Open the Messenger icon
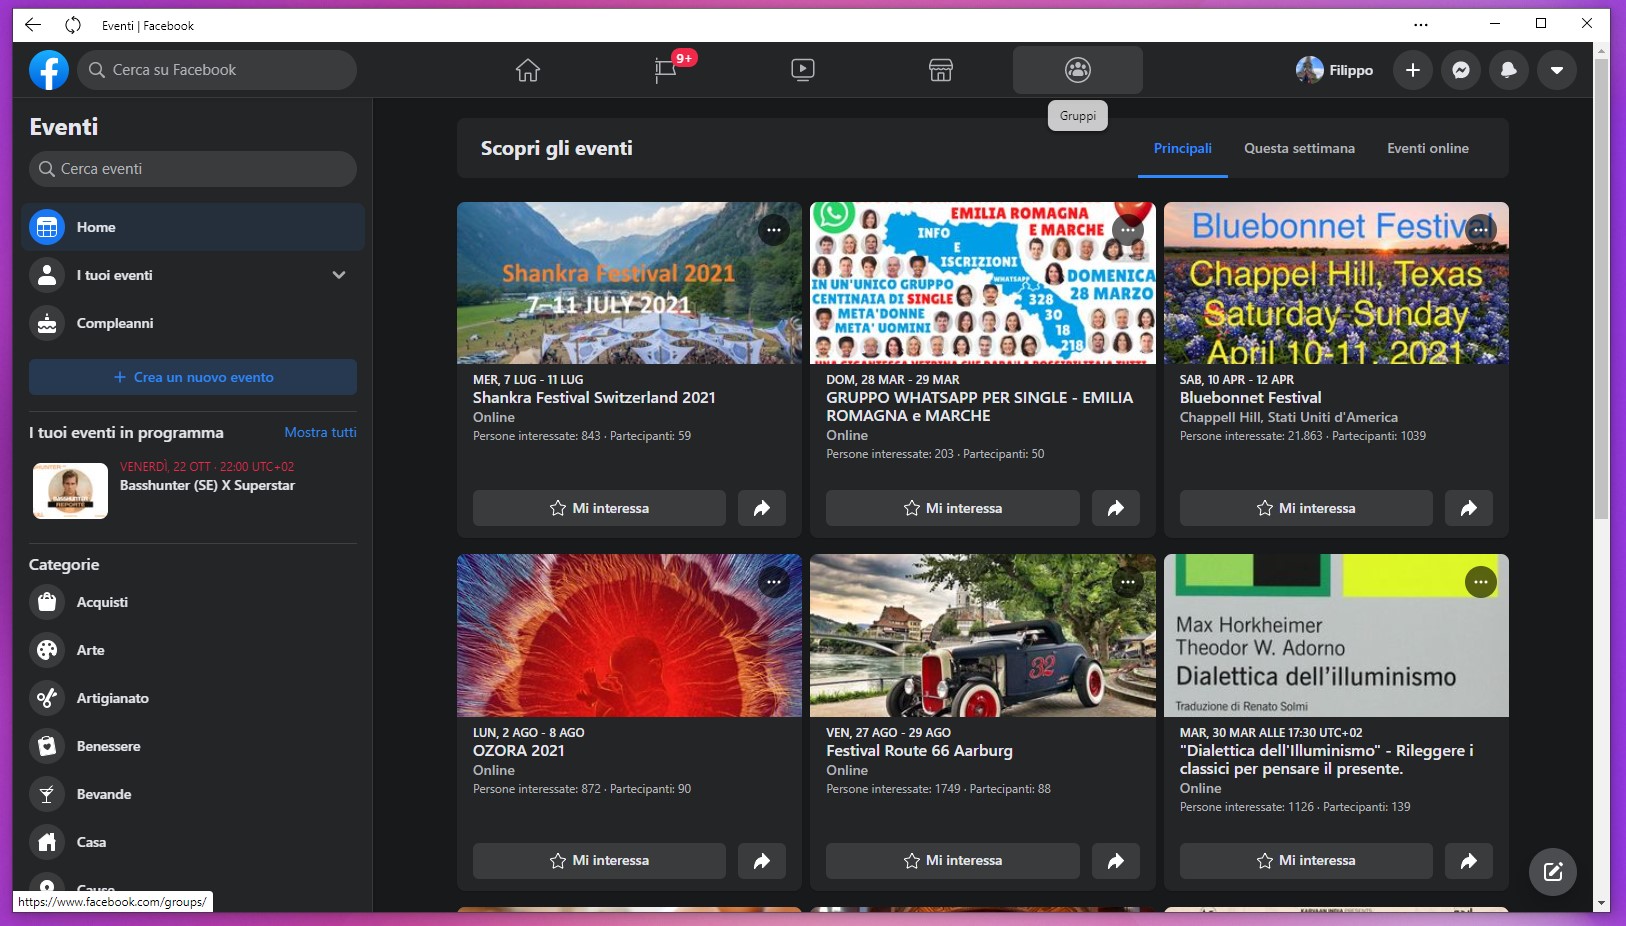Screen dimensions: 1626x926 tap(1461, 70)
